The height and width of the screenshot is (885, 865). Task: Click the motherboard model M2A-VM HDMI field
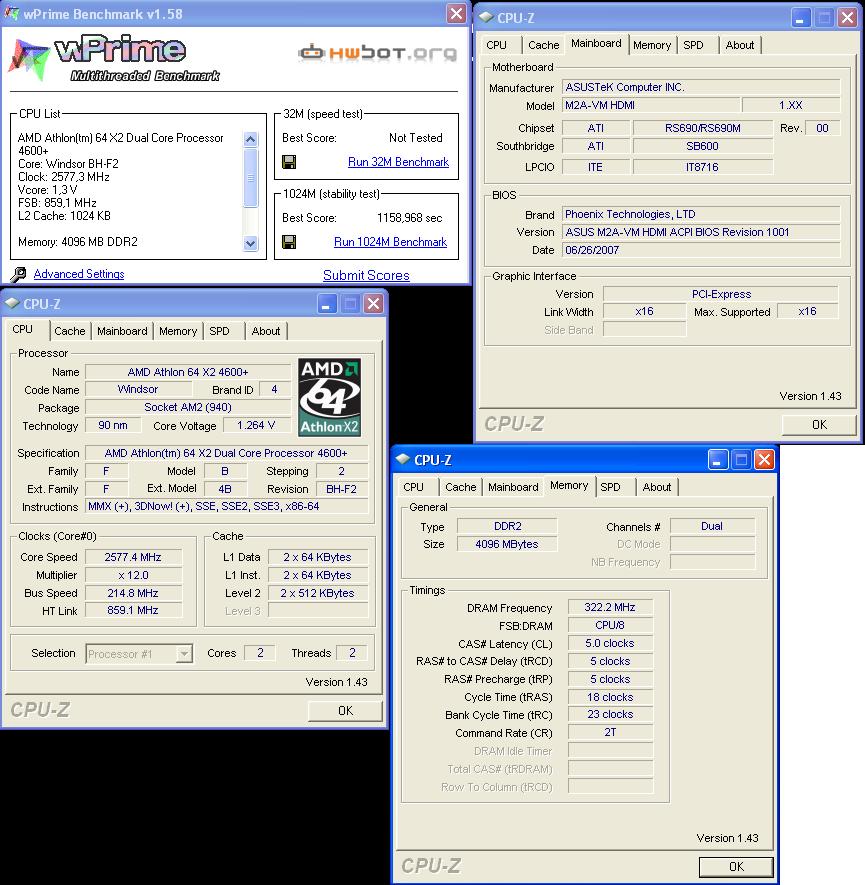[x=651, y=106]
